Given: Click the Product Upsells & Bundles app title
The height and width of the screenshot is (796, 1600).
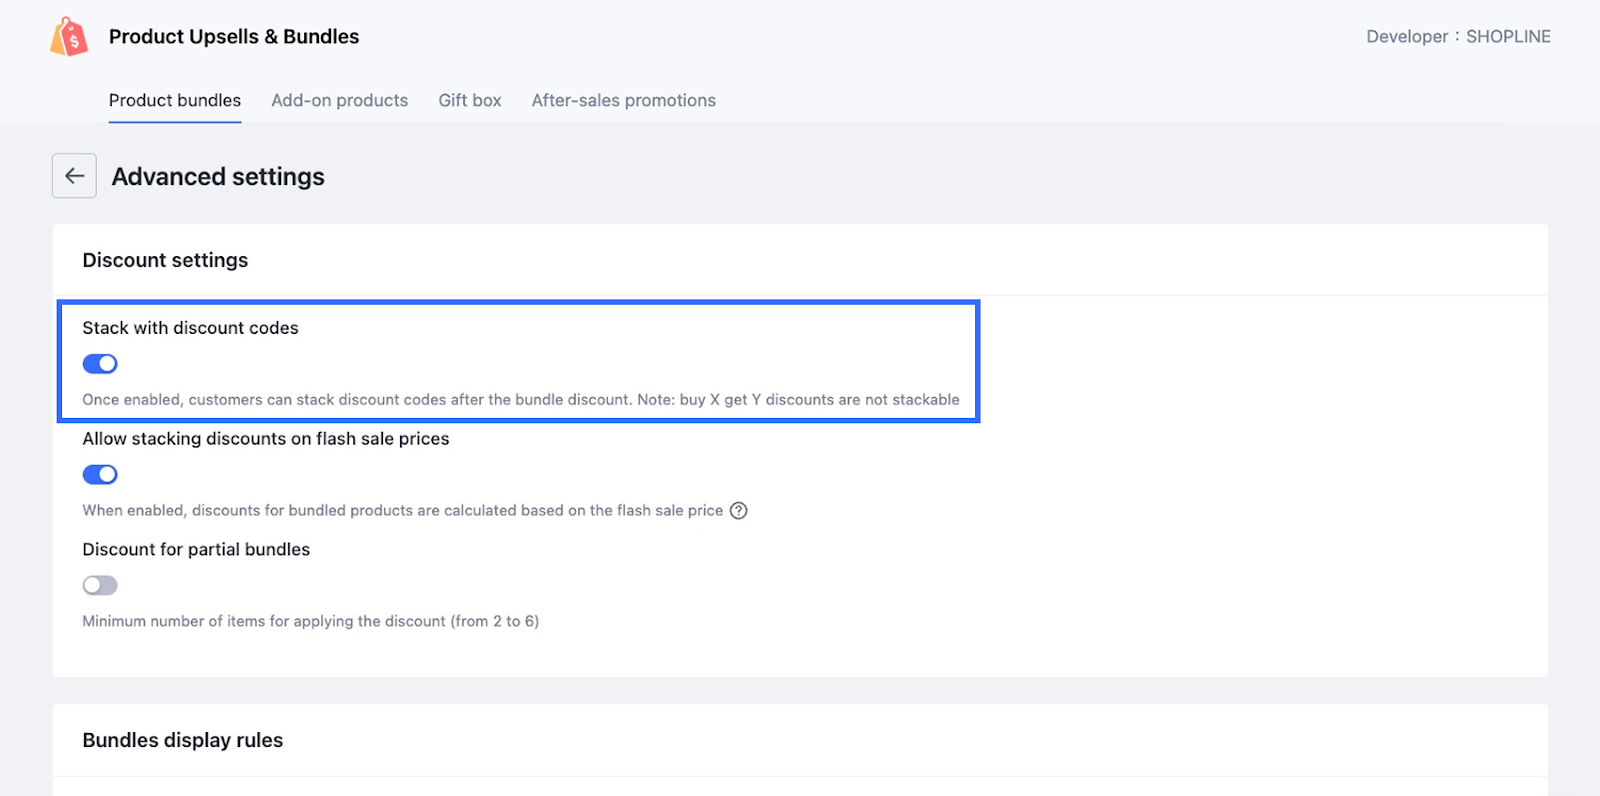Looking at the screenshot, I should pos(234,37).
